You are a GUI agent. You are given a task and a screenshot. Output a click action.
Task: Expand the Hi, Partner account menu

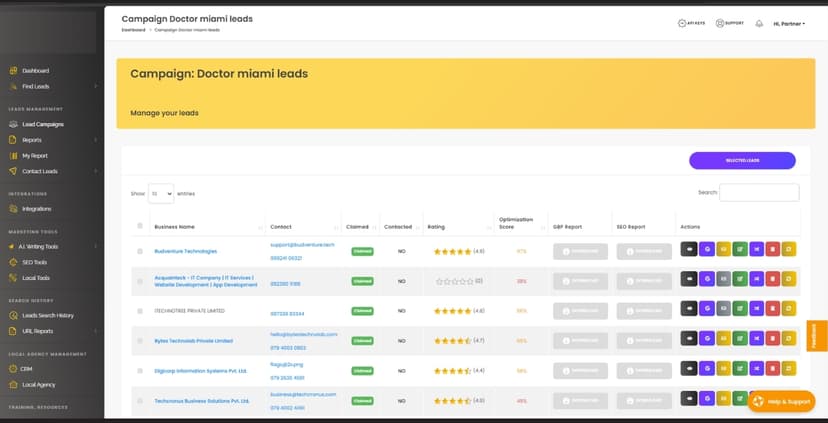coord(789,24)
